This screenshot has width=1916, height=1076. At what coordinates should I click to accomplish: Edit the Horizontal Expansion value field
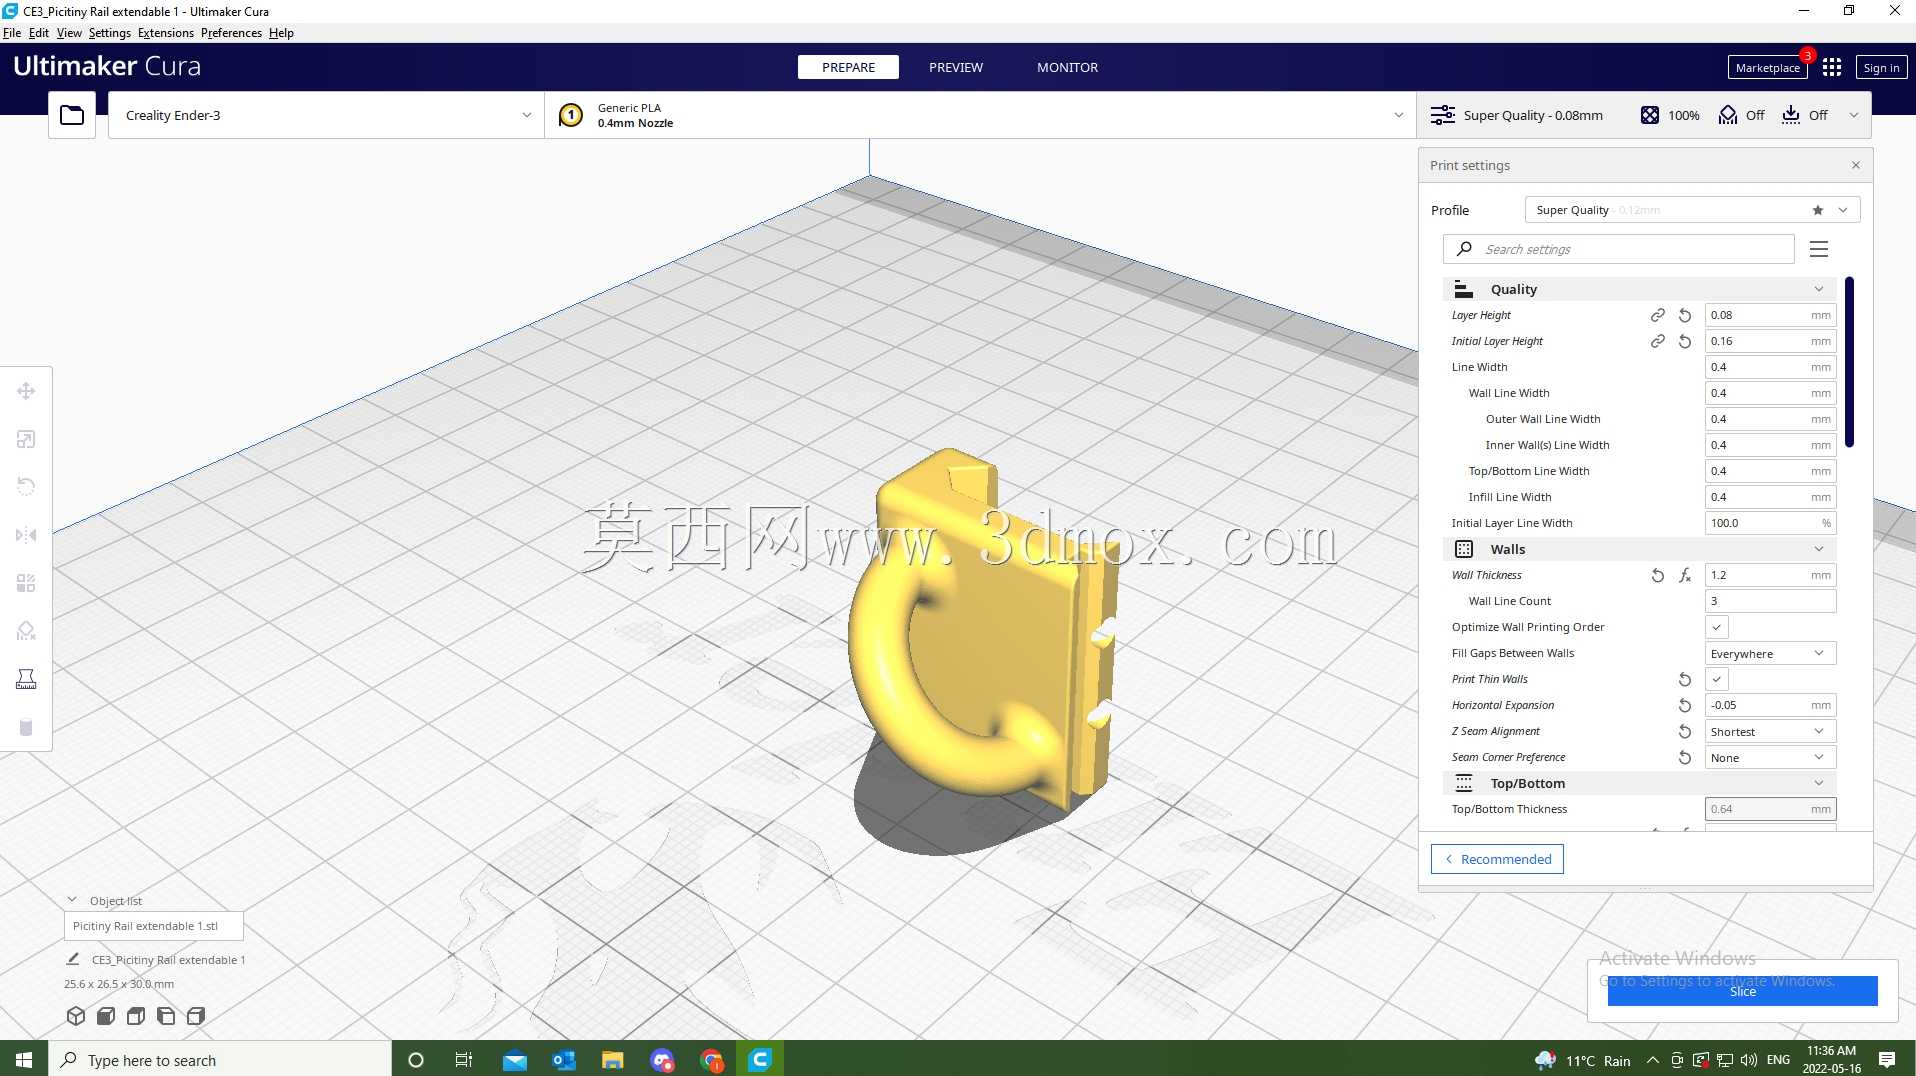point(1770,705)
